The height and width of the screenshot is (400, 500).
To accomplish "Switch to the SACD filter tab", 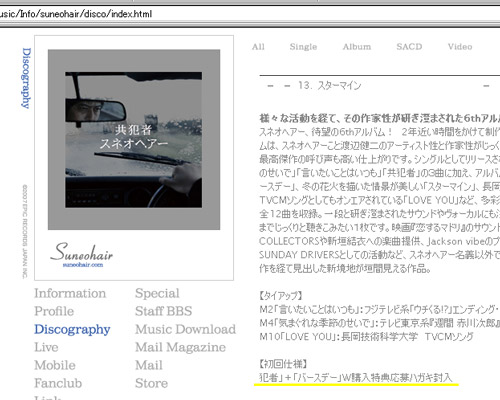I will 409,47.
